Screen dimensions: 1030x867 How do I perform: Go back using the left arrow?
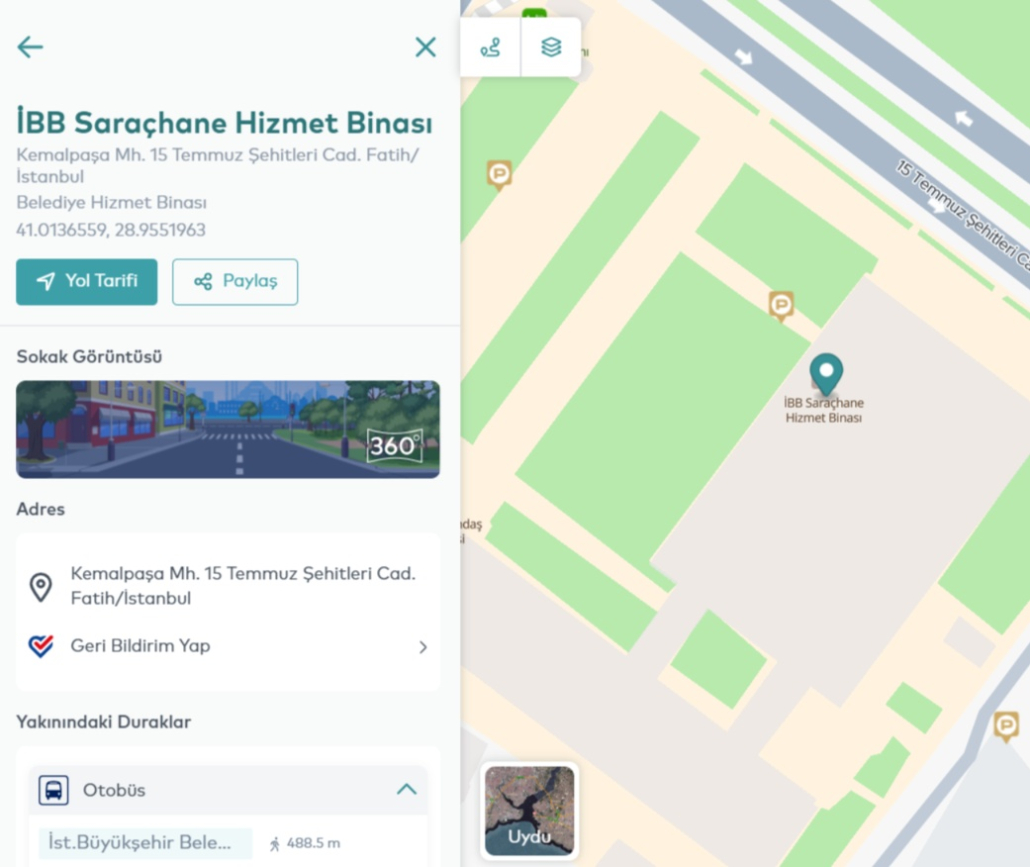pyautogui.click(x=30, y=47)
